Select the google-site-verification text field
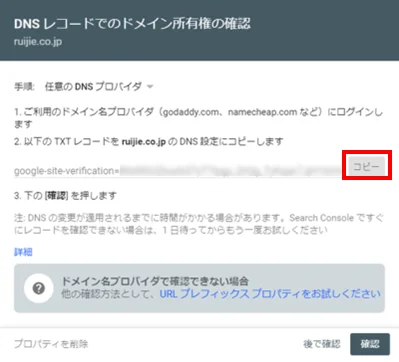The height and width of the screenshot is (362, 399). pyautogui.click(x=178, y=171)
